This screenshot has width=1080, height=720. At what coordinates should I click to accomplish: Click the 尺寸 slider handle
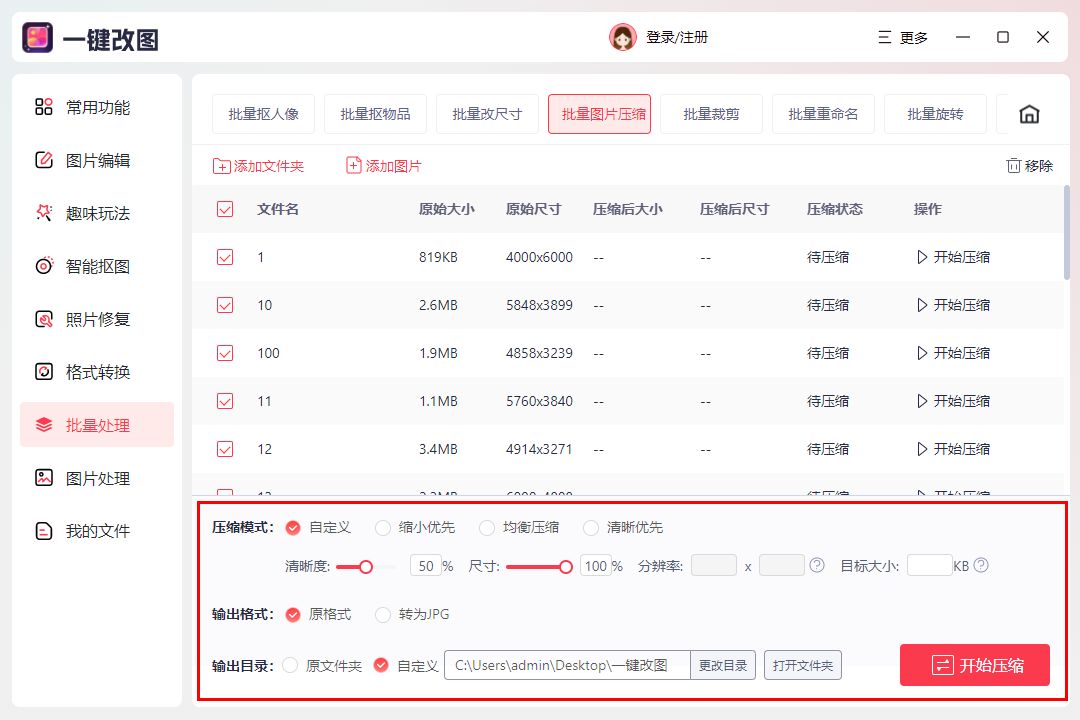pyautogui.click(x=565, y=567)
